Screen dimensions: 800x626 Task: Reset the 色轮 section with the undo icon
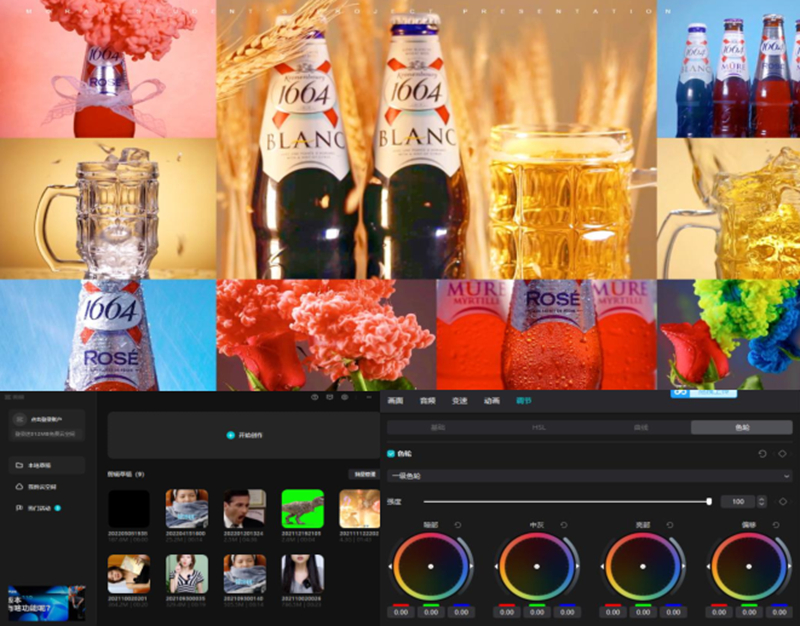click(762, 454)
